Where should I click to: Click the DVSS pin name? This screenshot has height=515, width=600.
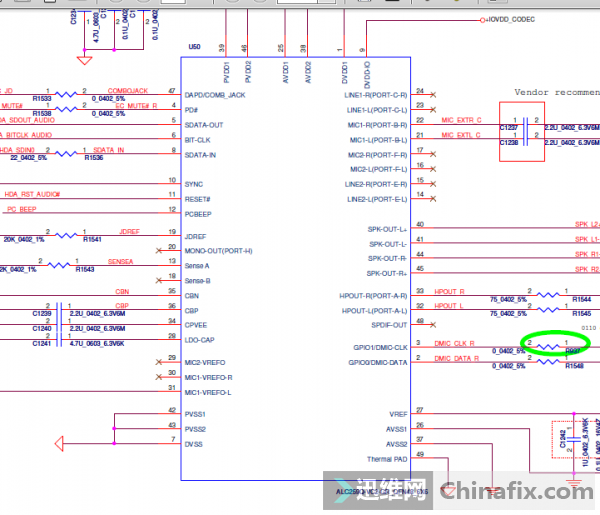[x=194, y=444]
